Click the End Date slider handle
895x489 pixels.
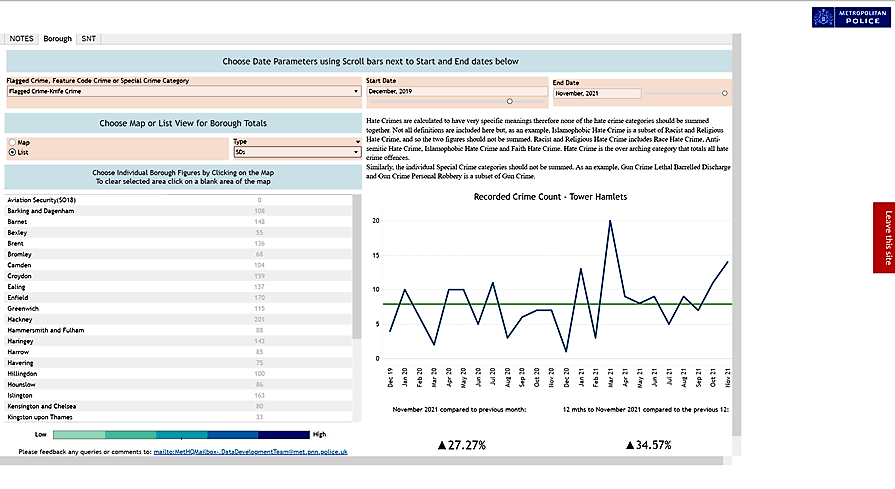pyautogui.click(x=725, y=93)
